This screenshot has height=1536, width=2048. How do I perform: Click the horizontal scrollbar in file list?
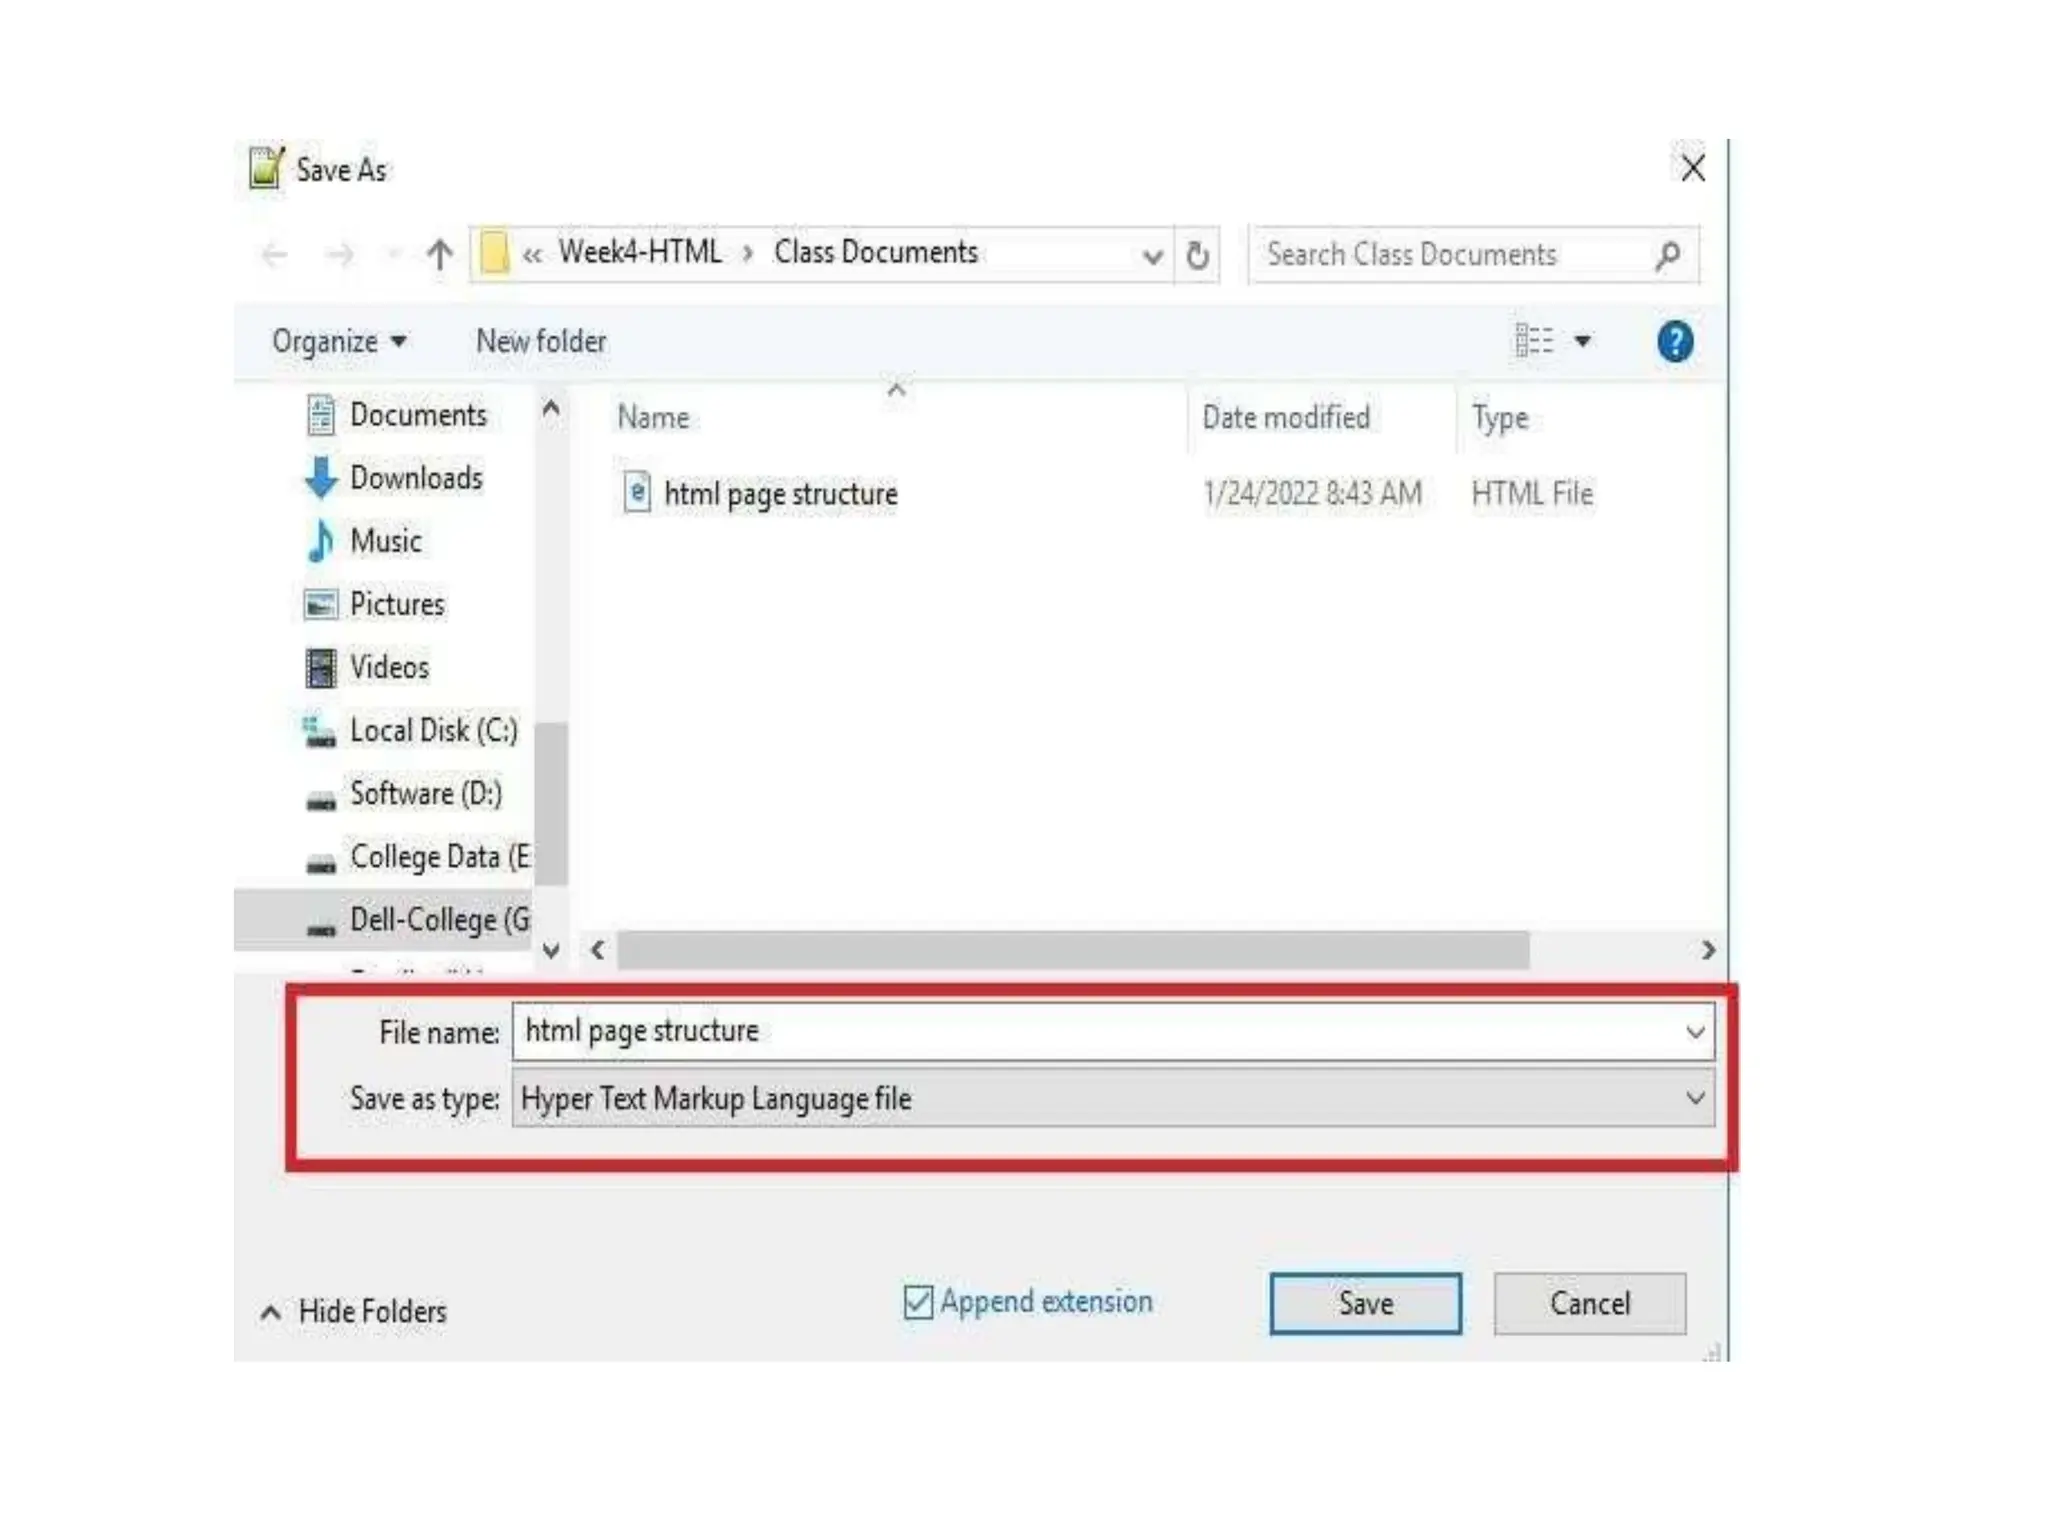click(1072, 950)
